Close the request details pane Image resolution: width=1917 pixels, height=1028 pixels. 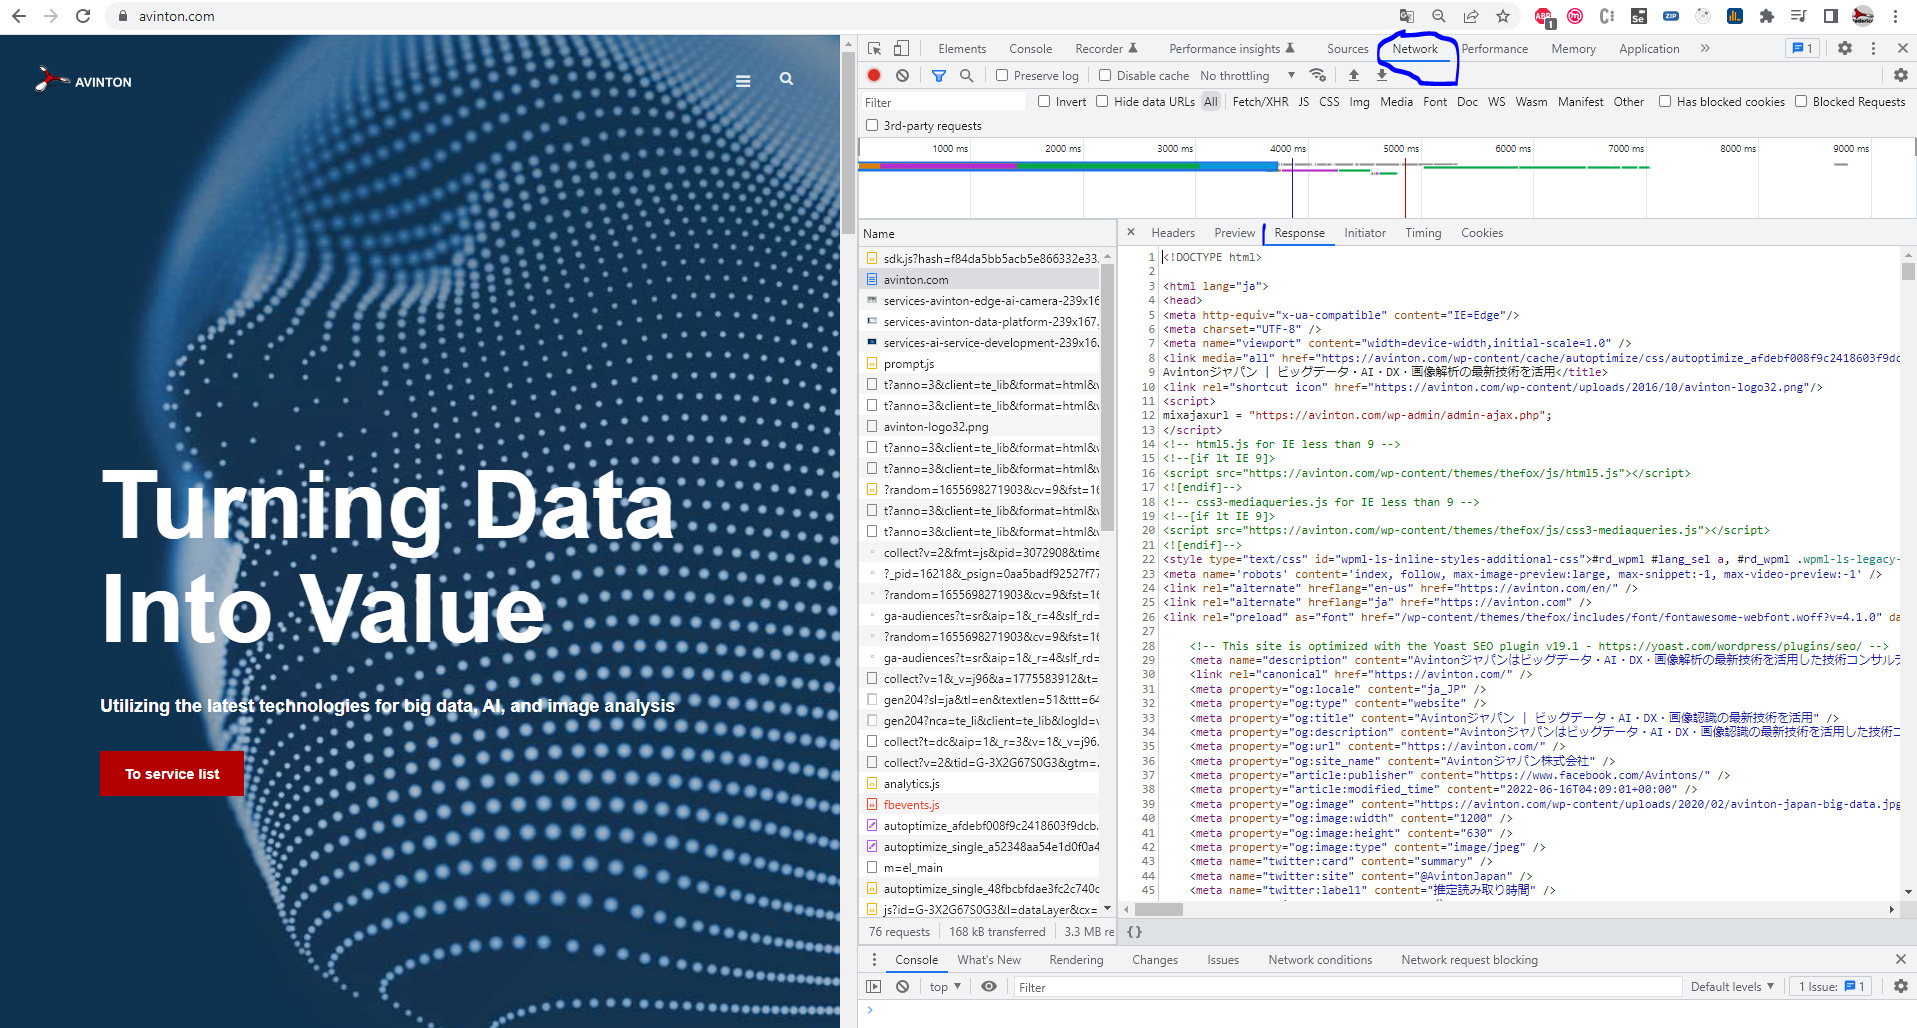coord(1131,232)
